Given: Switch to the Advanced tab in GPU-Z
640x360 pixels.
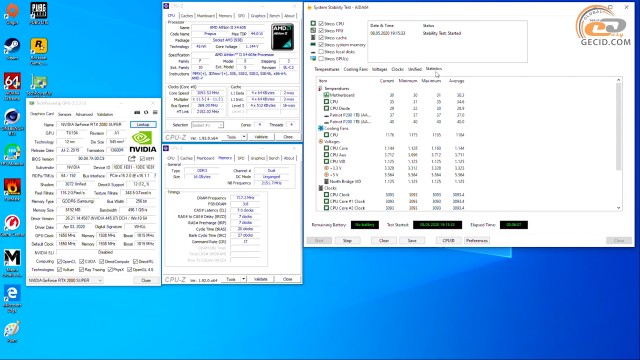Looking at the screenshot, I should point(84,114).
